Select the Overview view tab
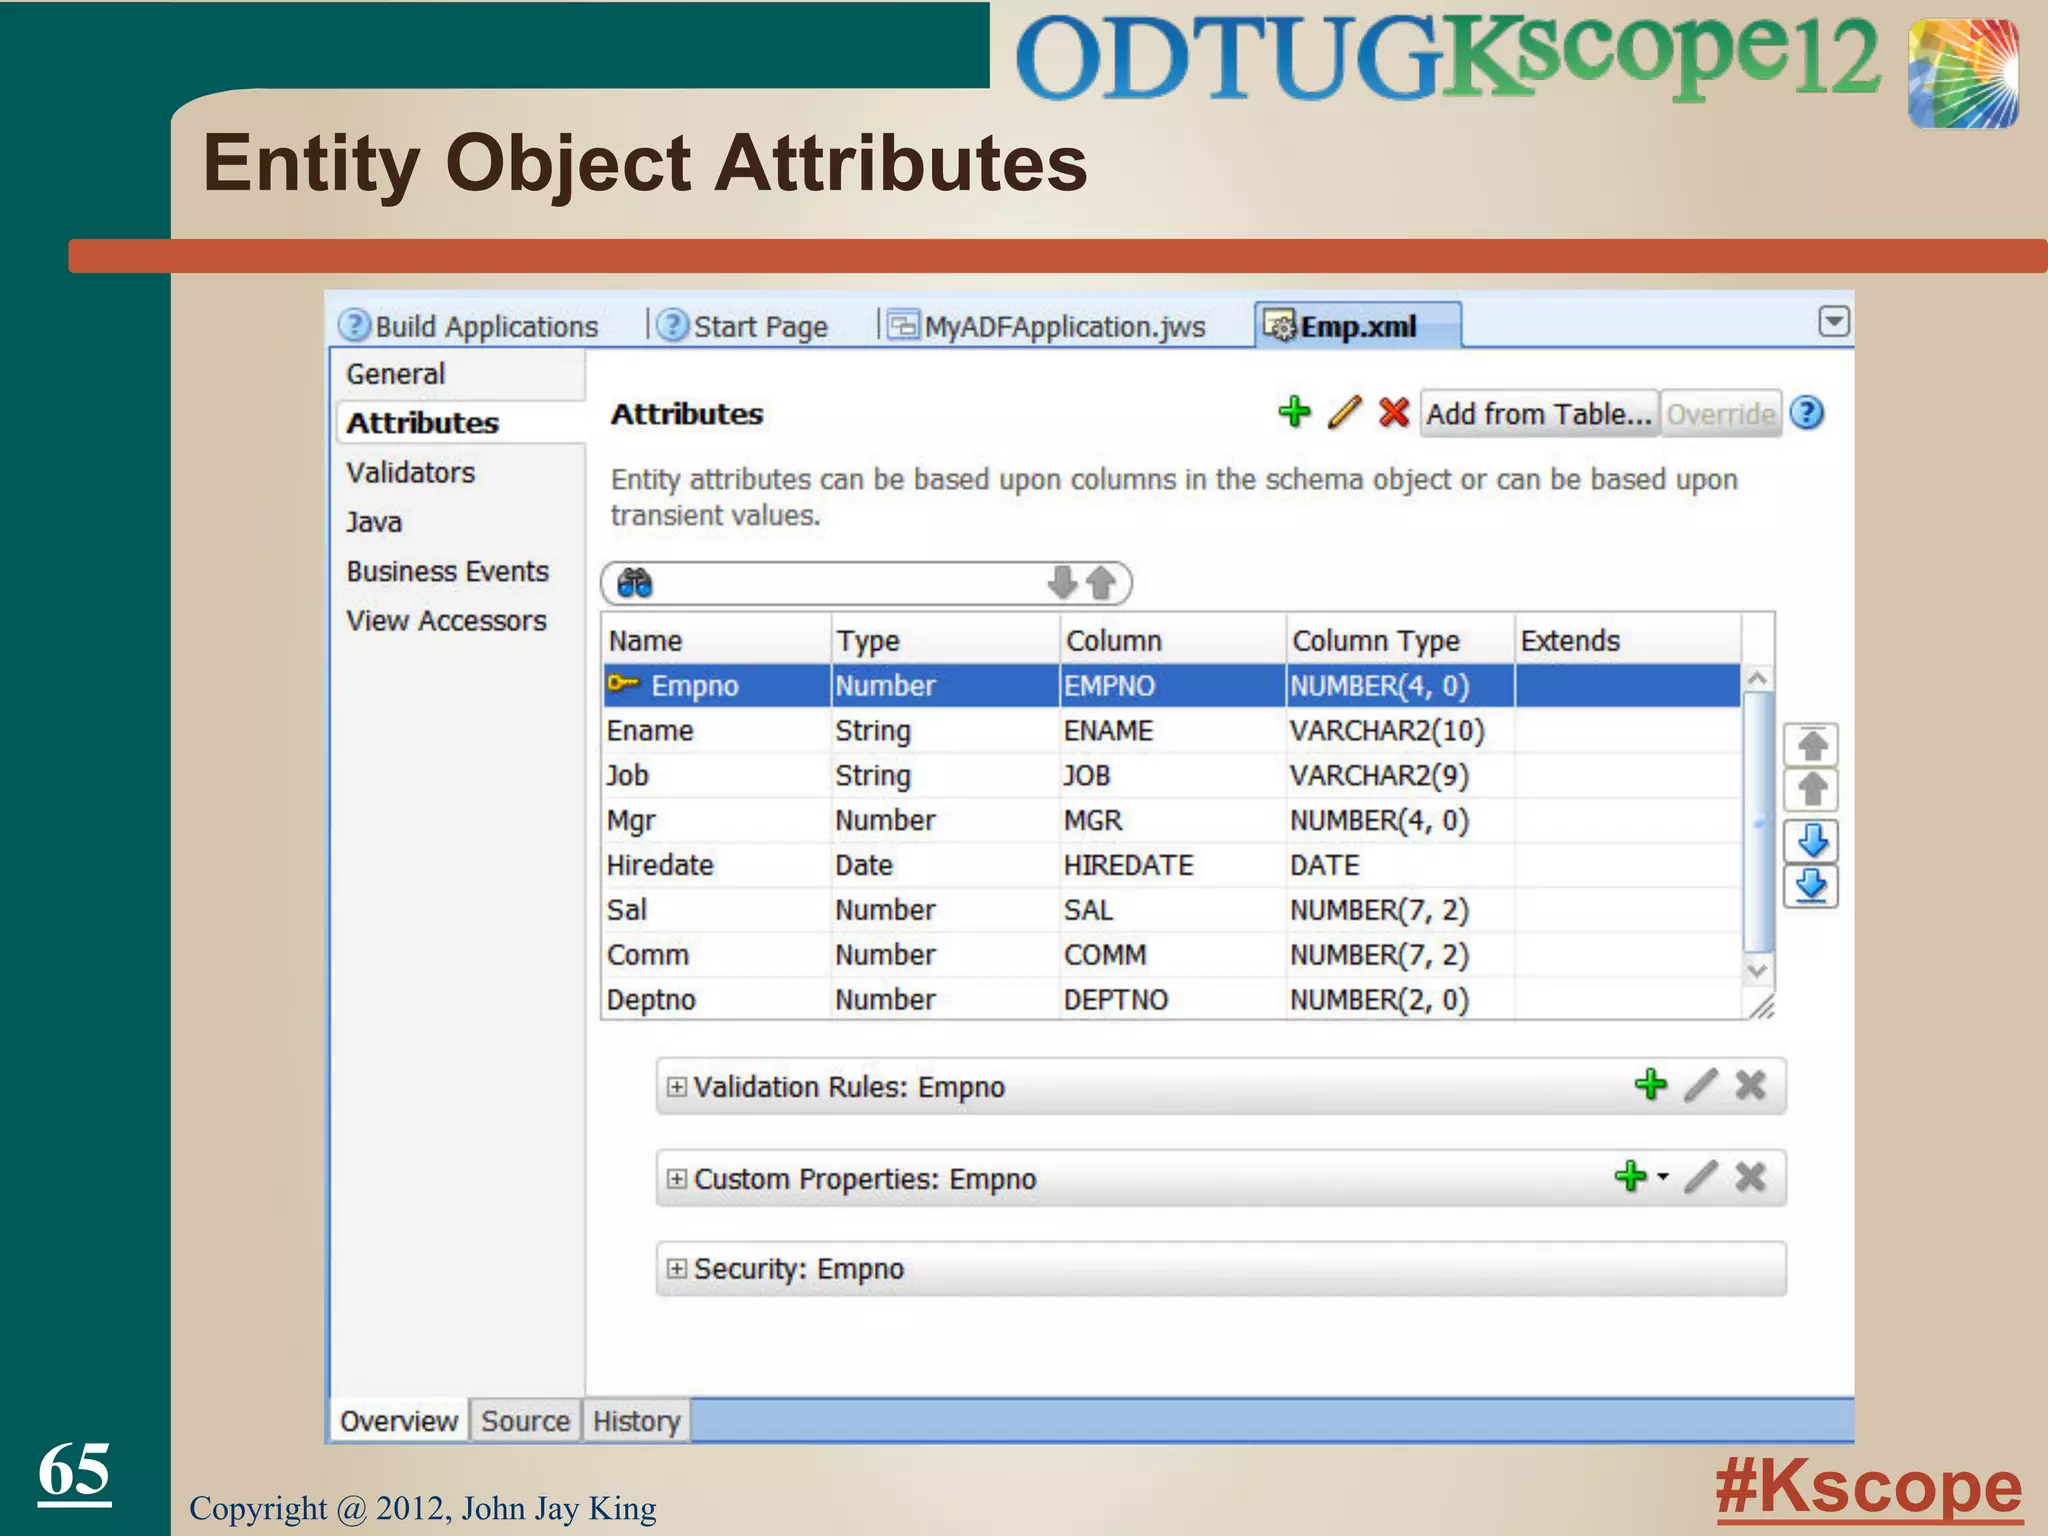2048x1536 pixels. (x=398, y=1421)
